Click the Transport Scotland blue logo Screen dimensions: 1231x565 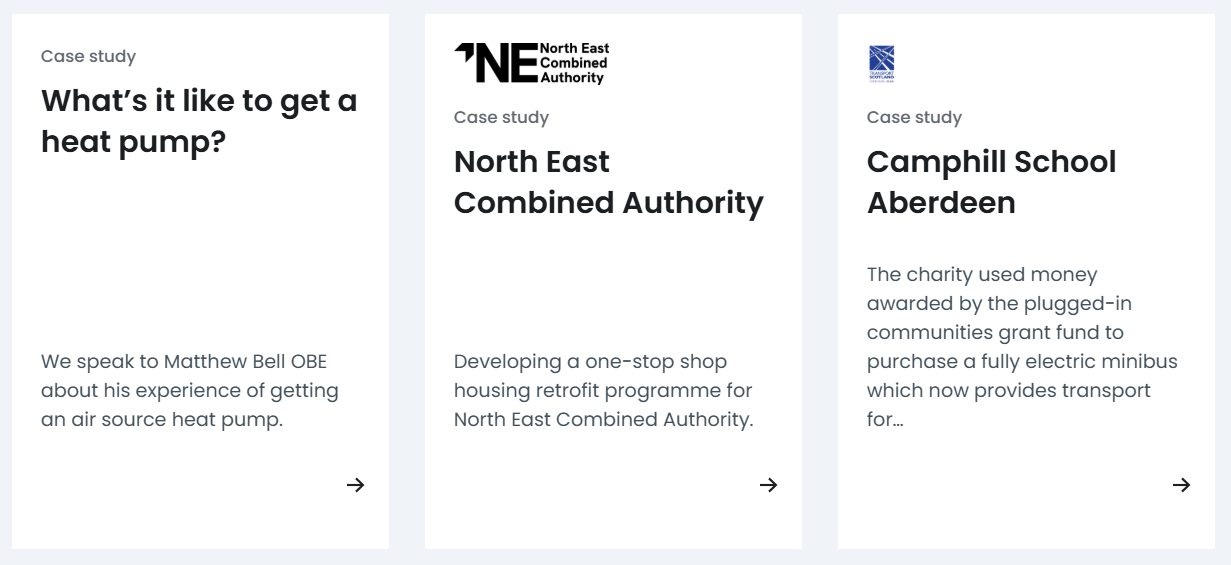881,64
